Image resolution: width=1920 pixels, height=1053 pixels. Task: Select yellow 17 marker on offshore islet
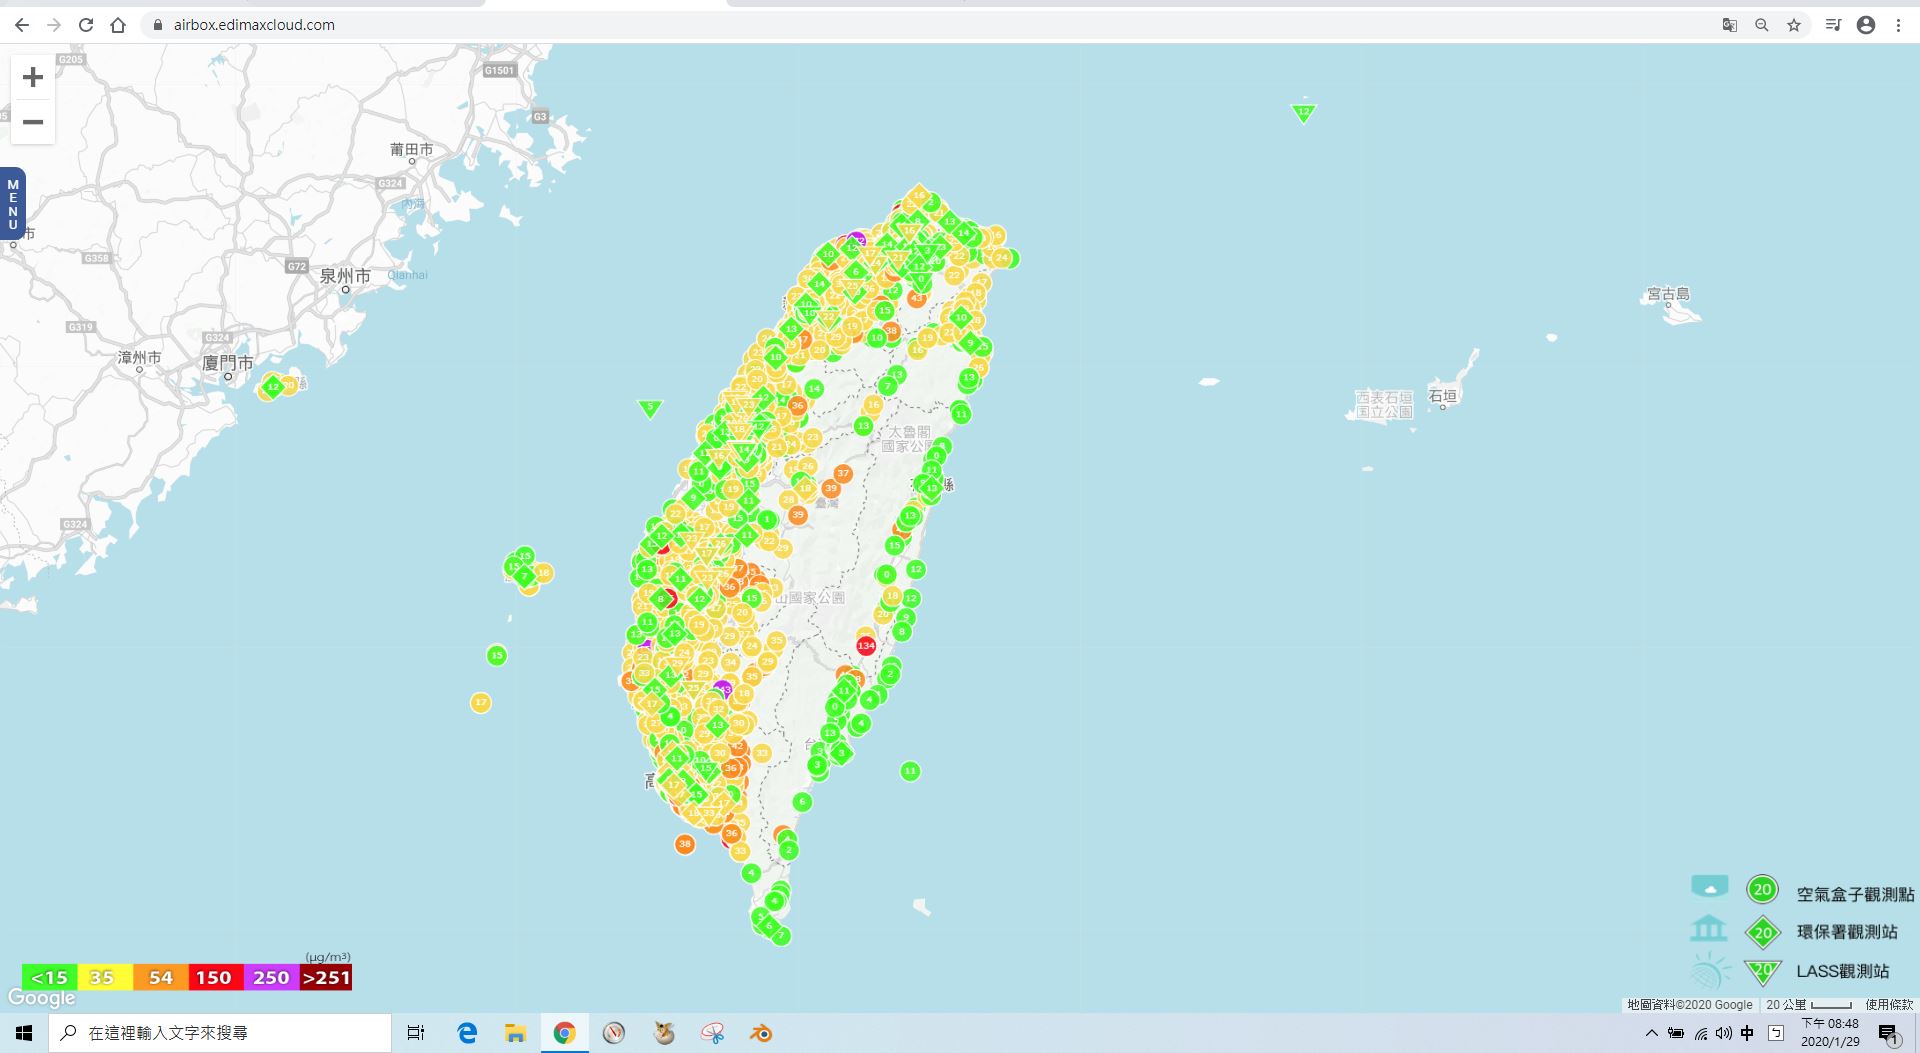point(481,703)
